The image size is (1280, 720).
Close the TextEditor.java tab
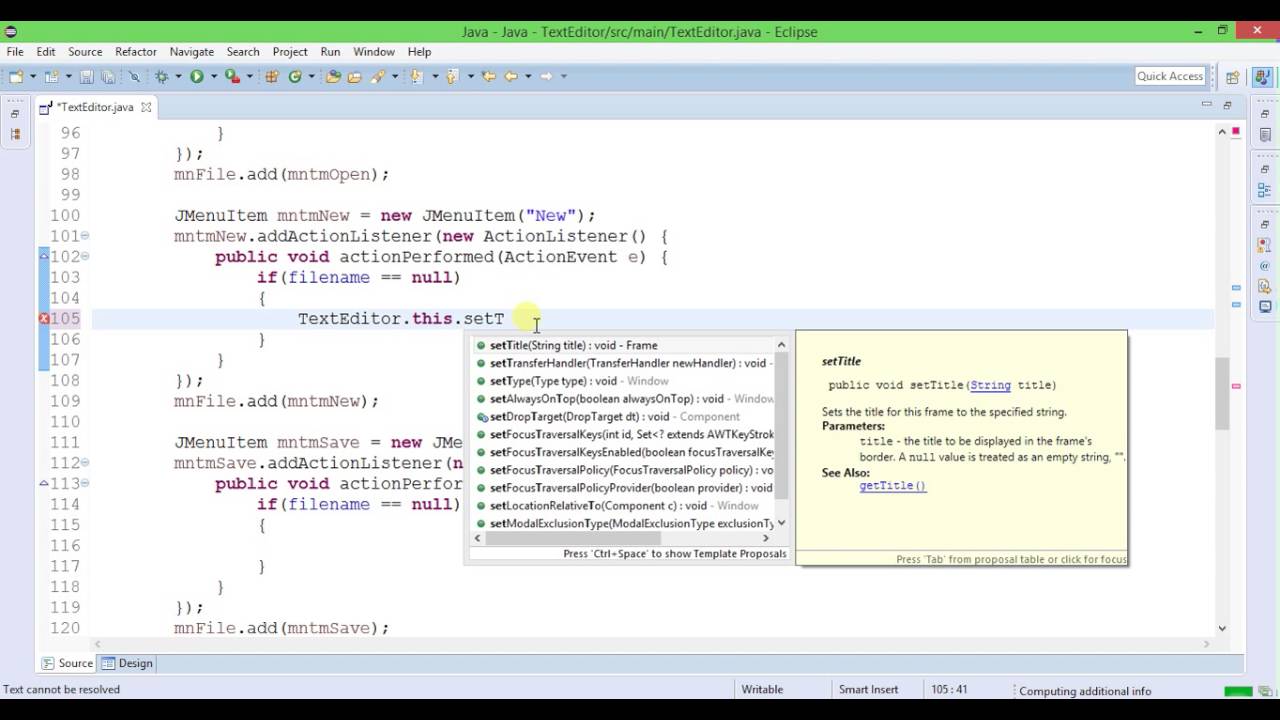146,107
